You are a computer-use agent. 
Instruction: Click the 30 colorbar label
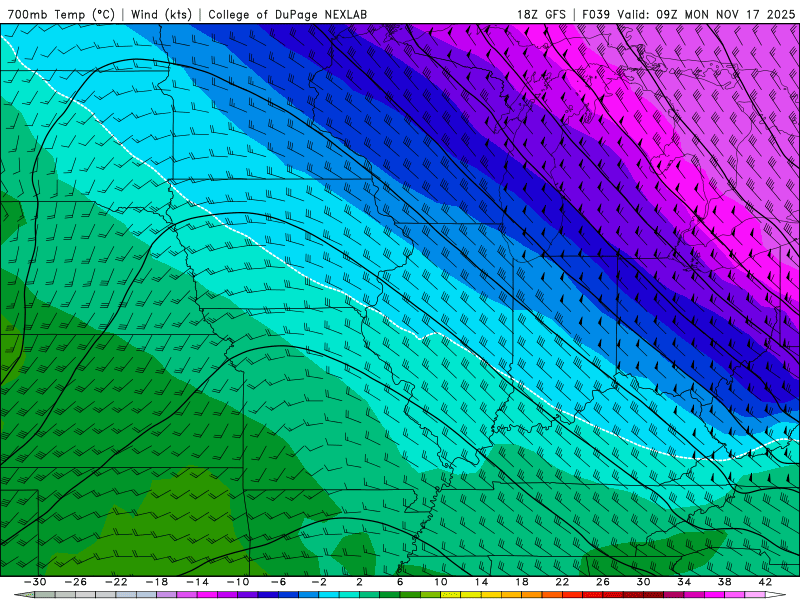pyautogui.click(x=643, y=582)
